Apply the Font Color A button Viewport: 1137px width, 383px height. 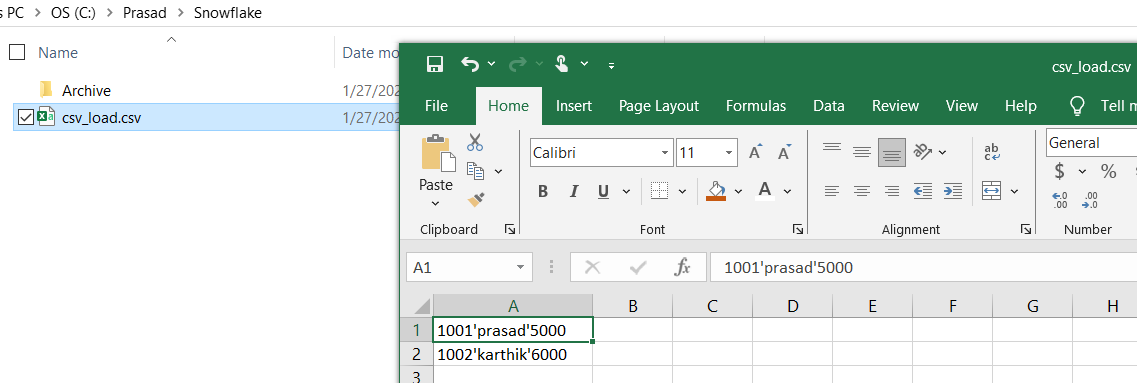click(764, 191)
